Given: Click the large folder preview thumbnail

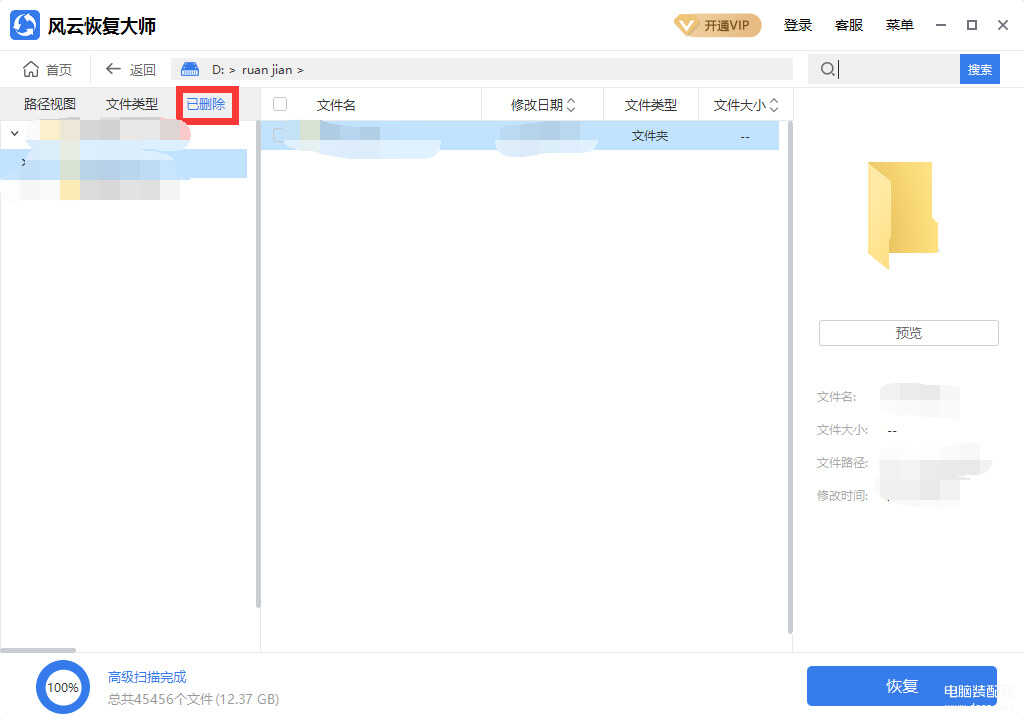Looking at the screenshot, I should pos(903,216).
